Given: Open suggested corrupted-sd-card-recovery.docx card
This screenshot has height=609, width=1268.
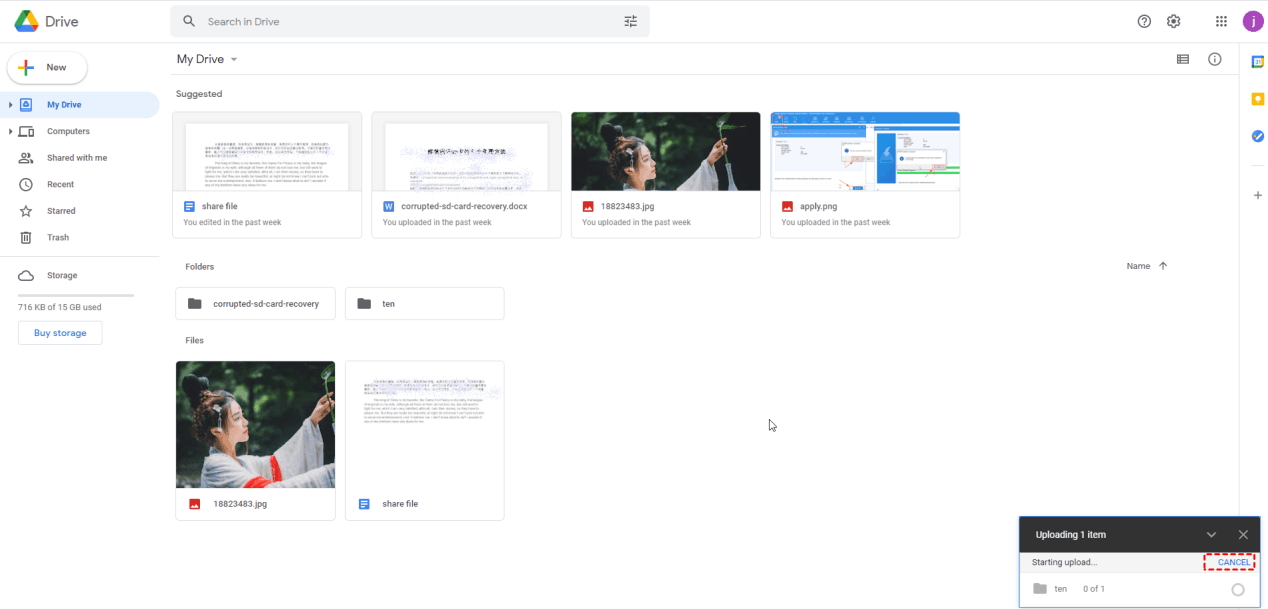Looking at the screenshot, I should (466, 175).
